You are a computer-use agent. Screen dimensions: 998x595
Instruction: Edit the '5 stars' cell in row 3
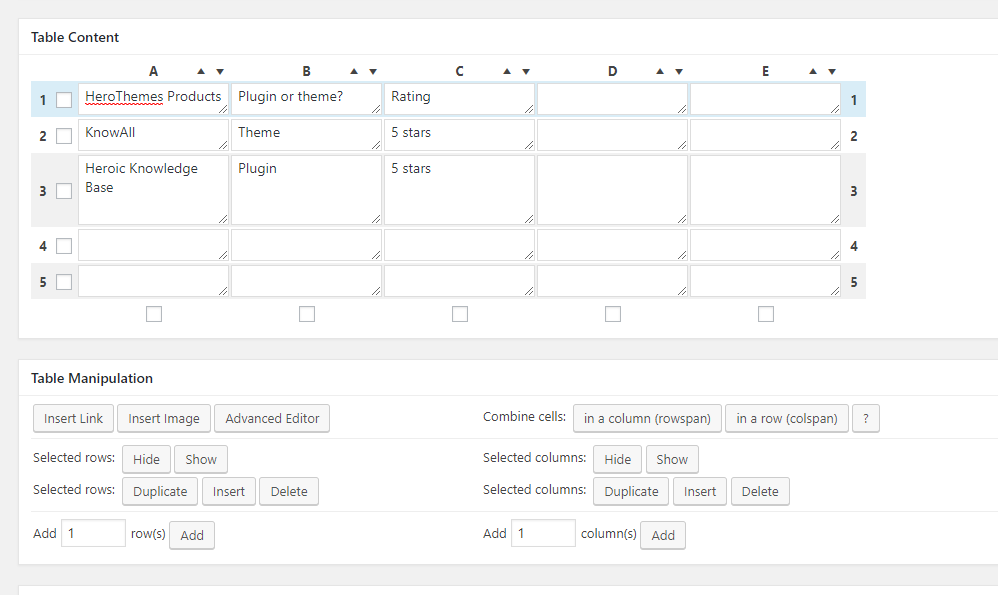click(x=460, y=190)
